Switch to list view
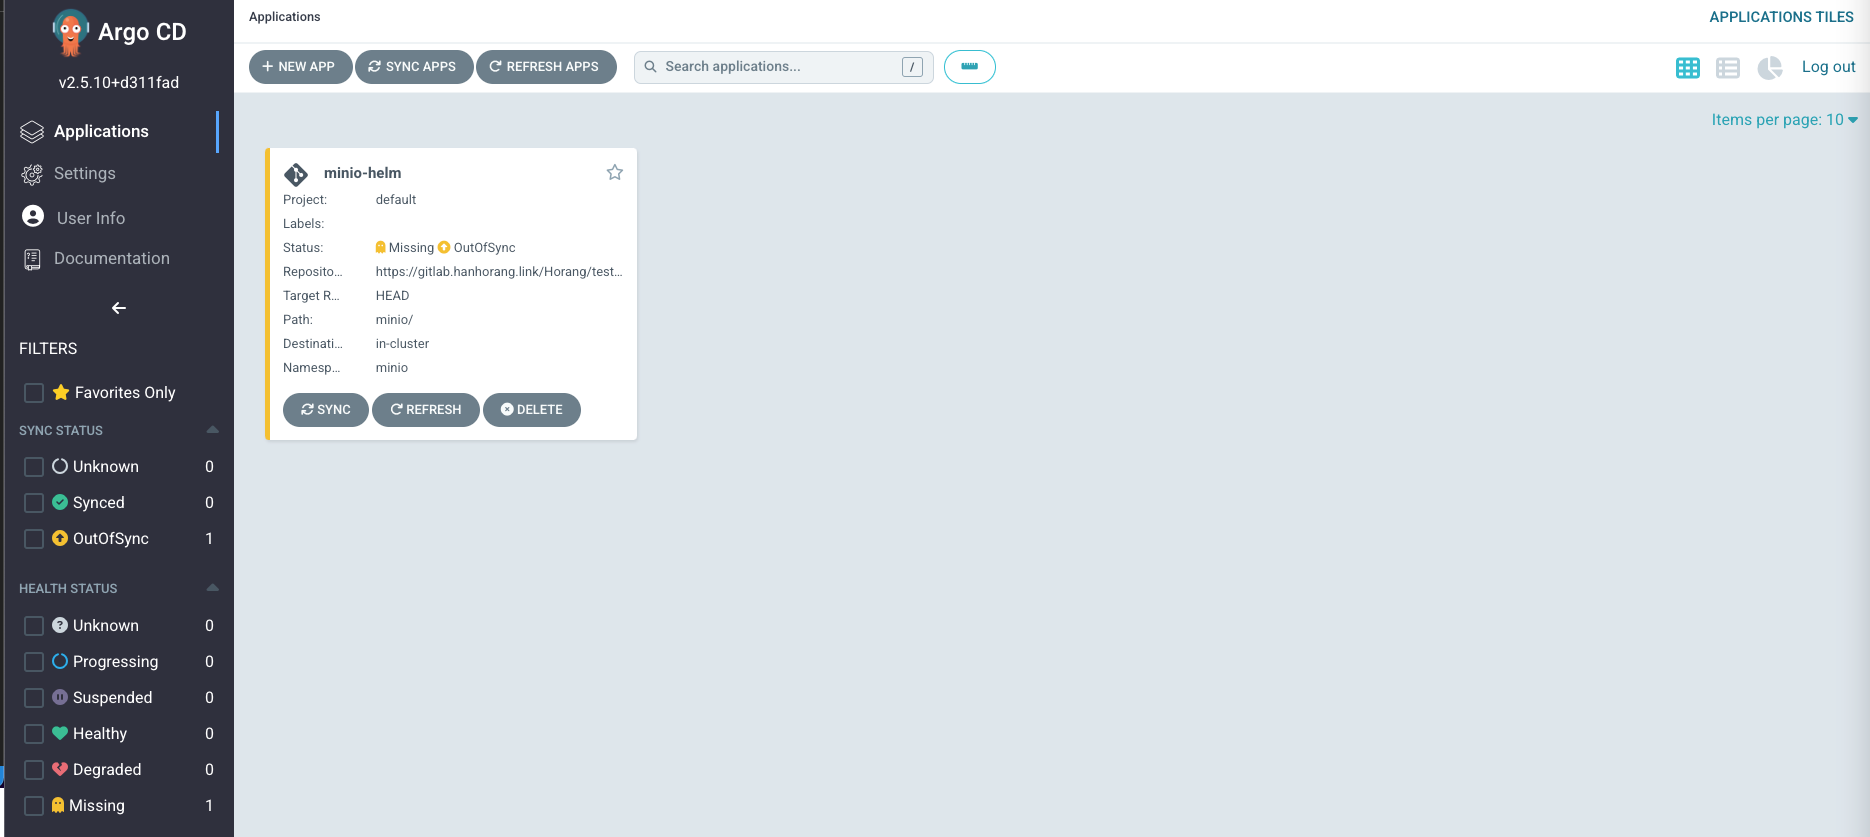1870x837 pixels. (1727, 67)
